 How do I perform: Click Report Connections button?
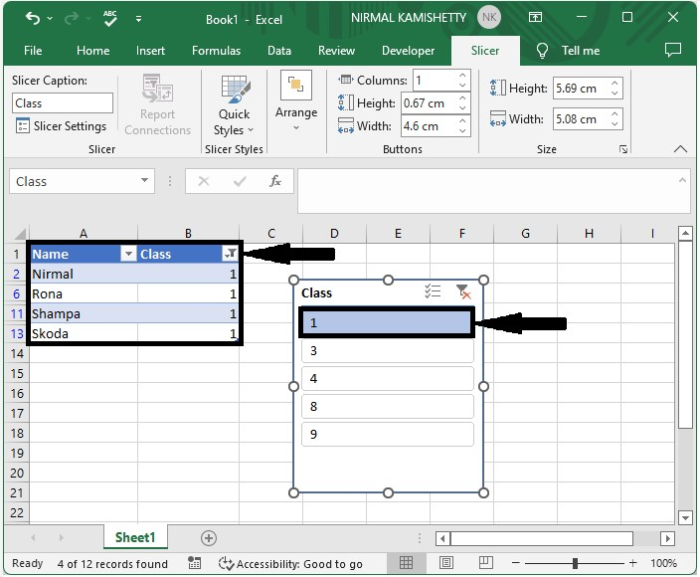(x=158, y=105)
